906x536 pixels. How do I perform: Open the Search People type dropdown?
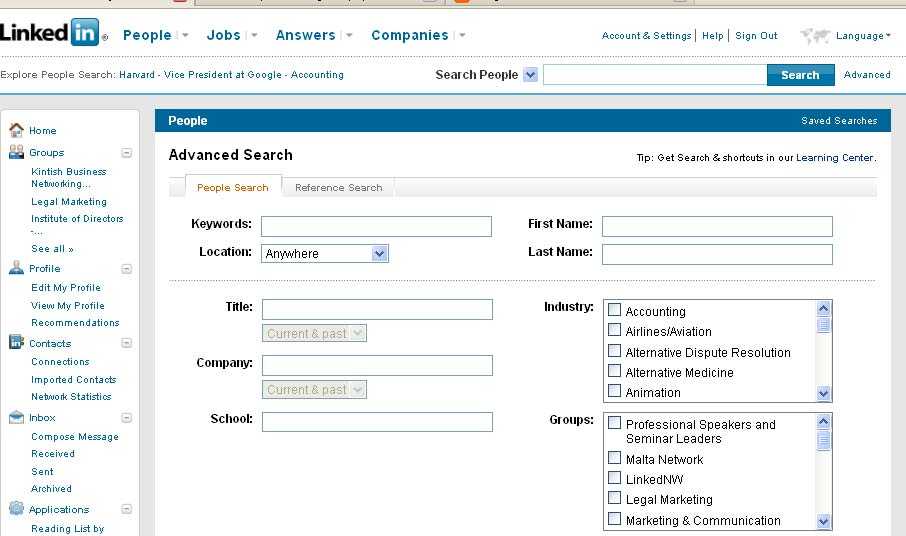pyautogui.click(x=530, y=75)
